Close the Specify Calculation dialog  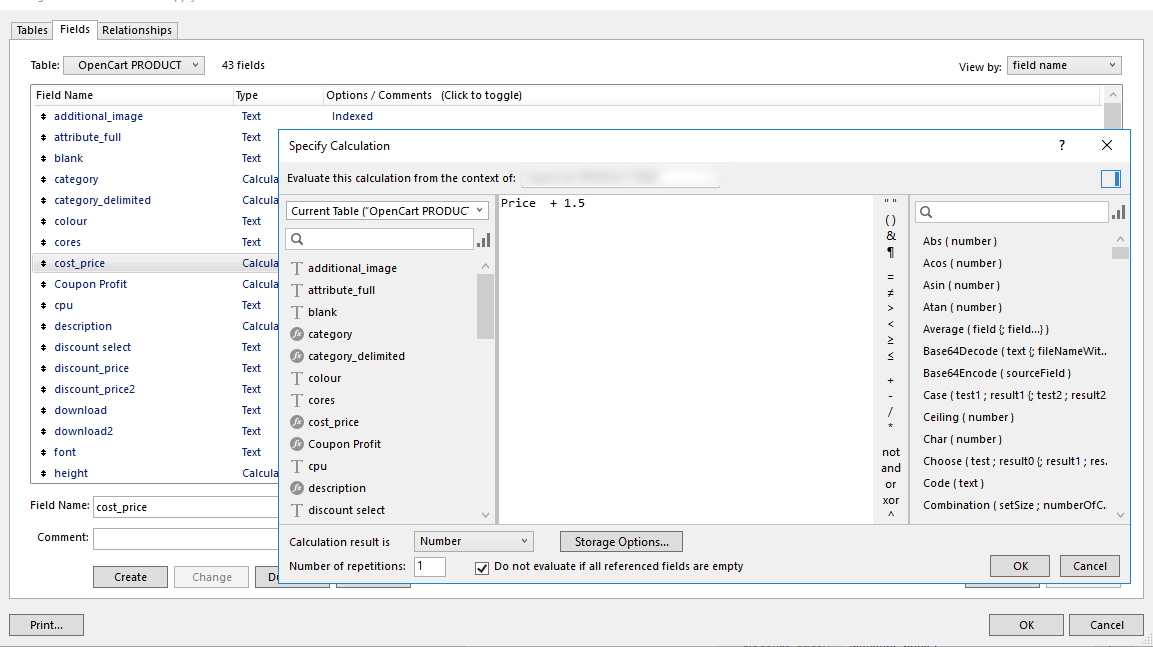pyautogui.click(x=1107, y=146)
